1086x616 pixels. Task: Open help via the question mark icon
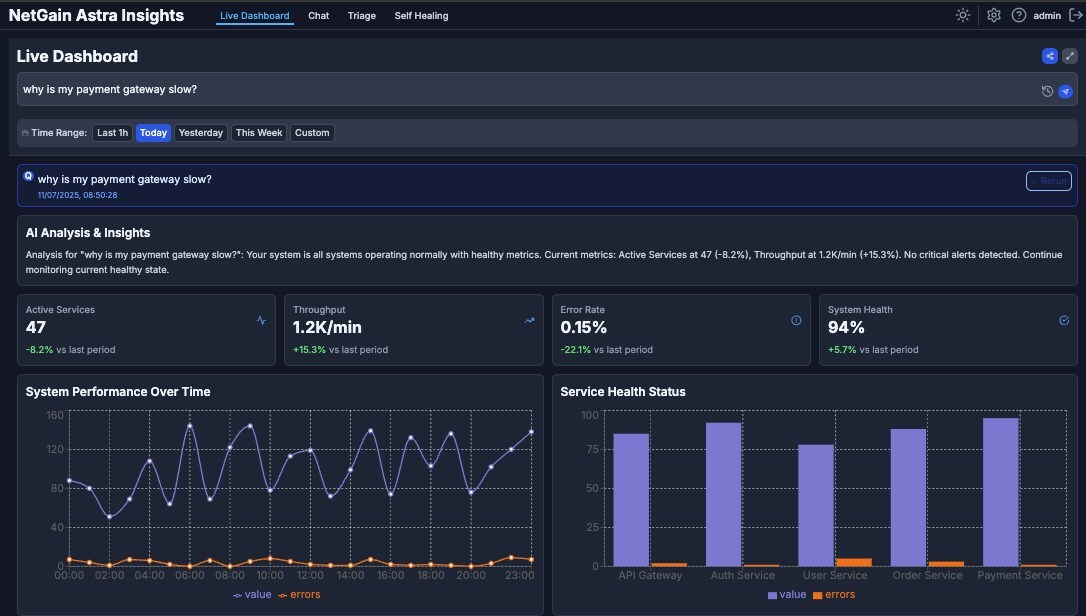point(1018,15)
